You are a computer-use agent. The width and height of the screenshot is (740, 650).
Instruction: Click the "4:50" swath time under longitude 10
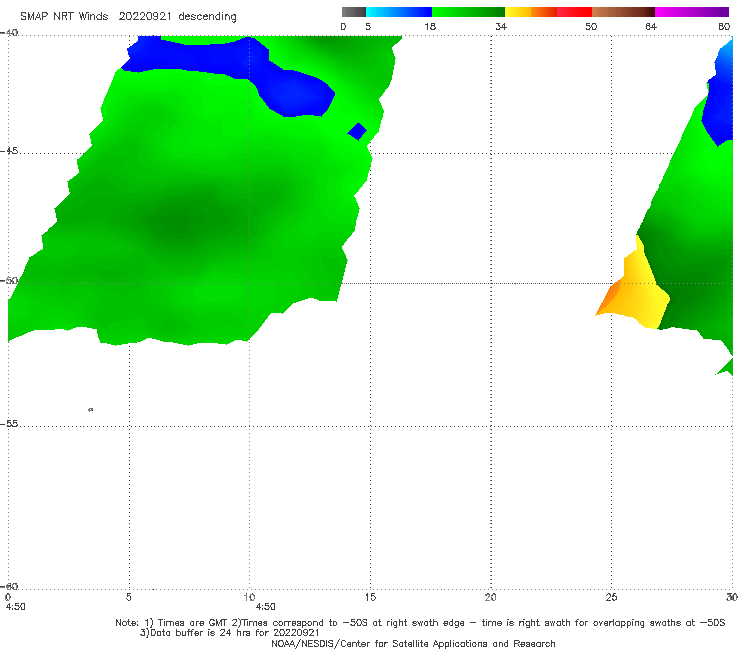265,607
